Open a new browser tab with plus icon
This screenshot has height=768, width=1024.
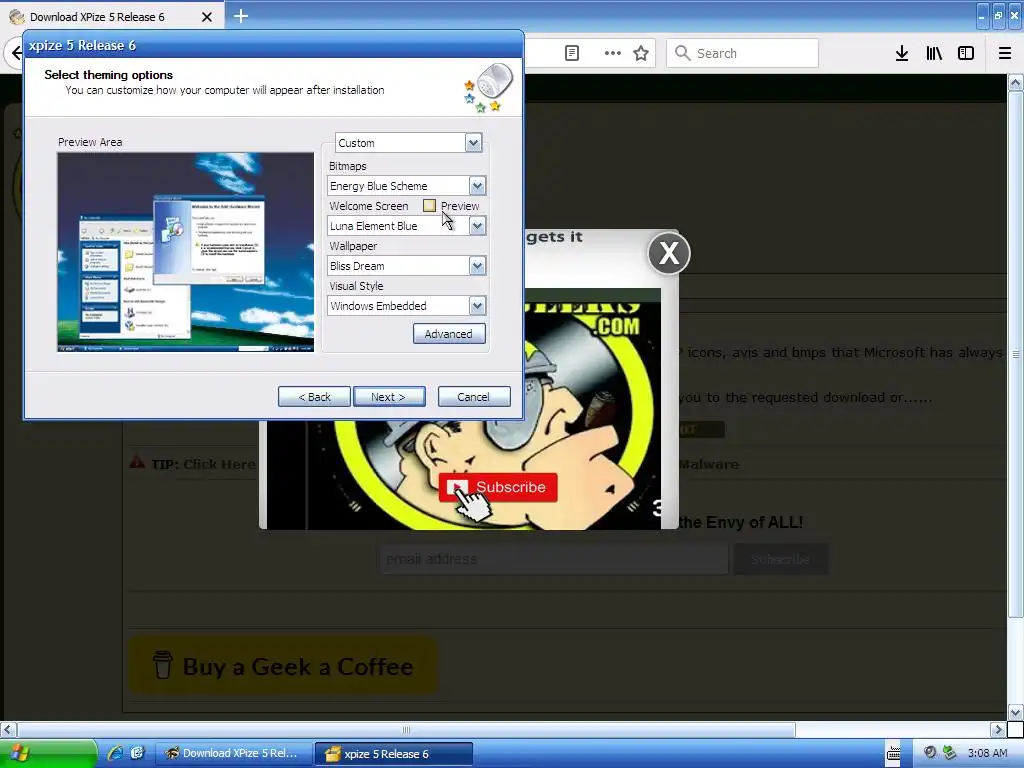(240, 16)
